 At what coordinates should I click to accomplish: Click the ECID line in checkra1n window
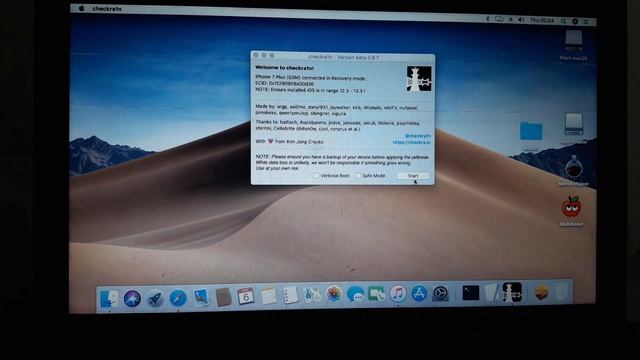pyautogui.click(x=284, y=84)
